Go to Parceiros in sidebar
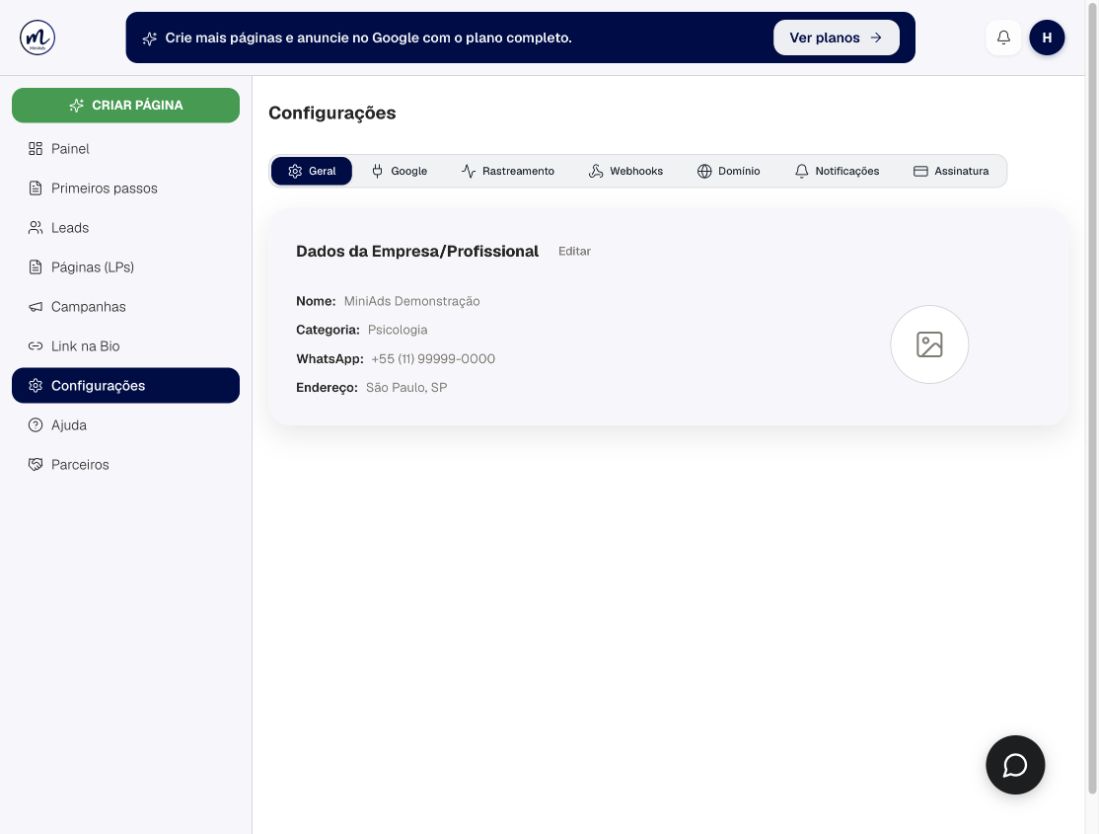 tap(125, 465)
